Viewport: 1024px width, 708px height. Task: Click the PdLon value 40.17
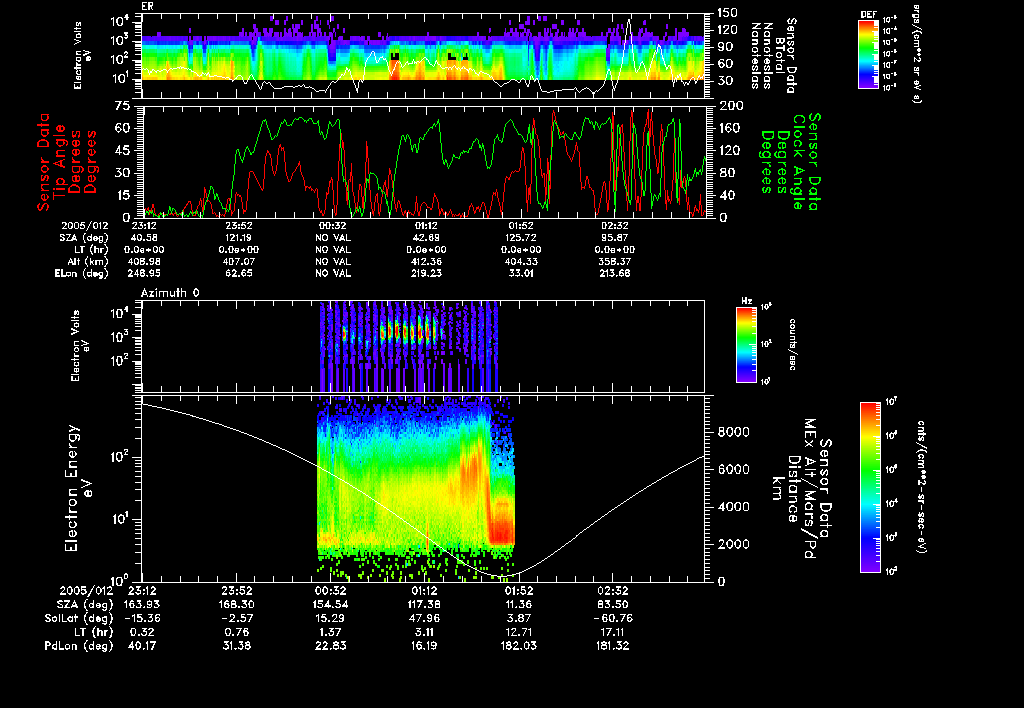tap(140, 645)
